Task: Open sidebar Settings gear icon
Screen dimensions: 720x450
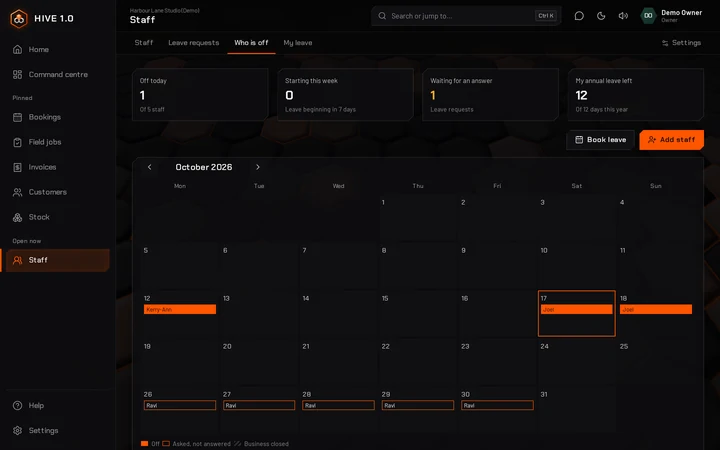Action: click(17, 430)
